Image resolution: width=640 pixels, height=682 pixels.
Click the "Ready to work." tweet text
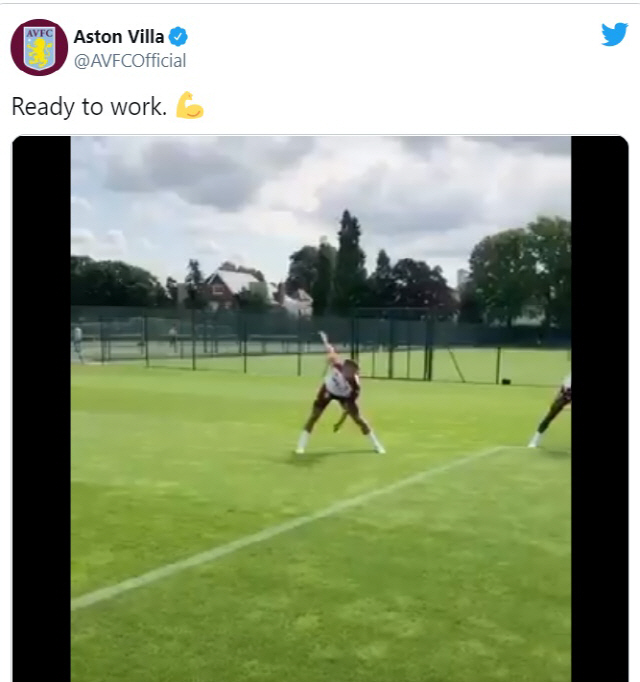point(89,107)
